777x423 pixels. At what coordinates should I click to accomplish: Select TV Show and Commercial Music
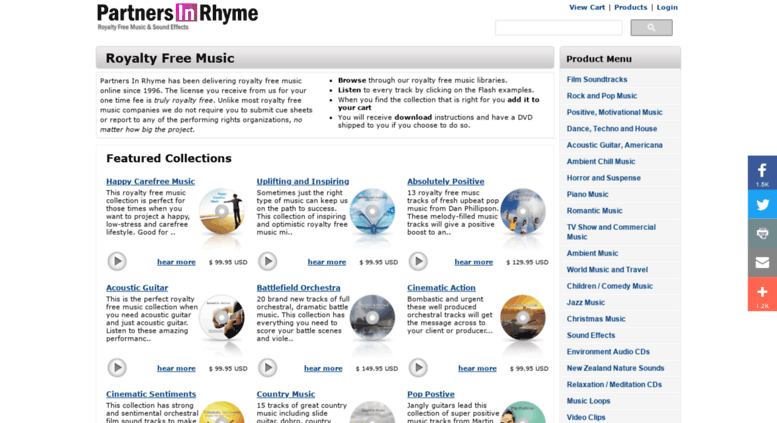coord(611,232)
